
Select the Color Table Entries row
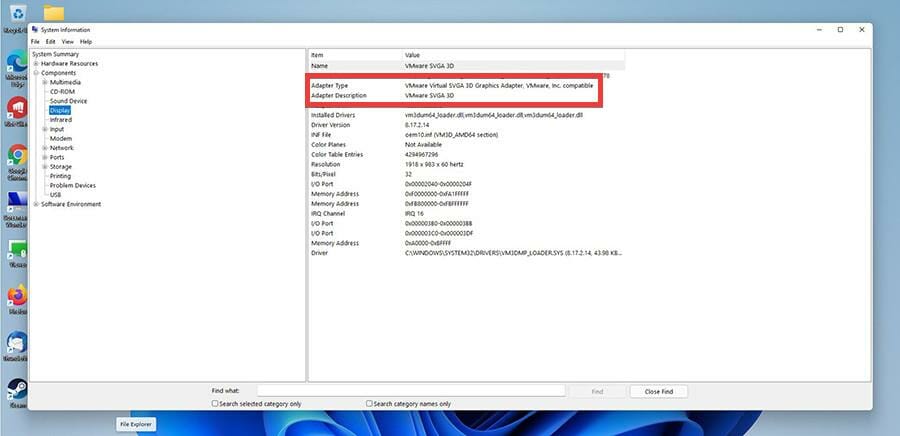[x=467, y=154]
